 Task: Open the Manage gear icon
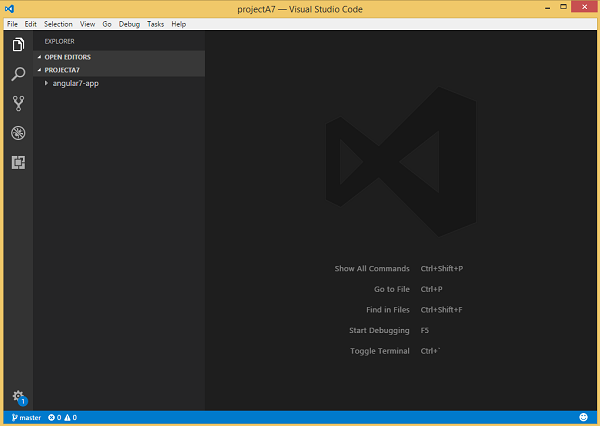18,396
